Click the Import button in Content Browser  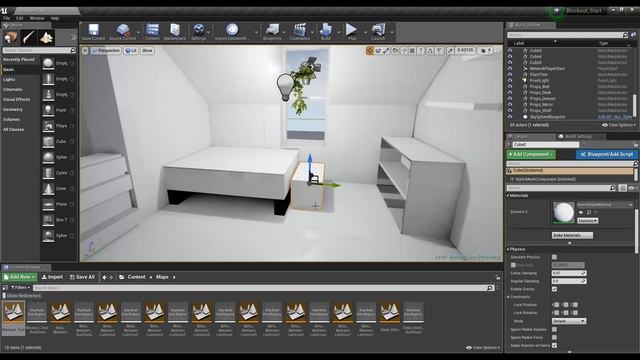[52, 277]
